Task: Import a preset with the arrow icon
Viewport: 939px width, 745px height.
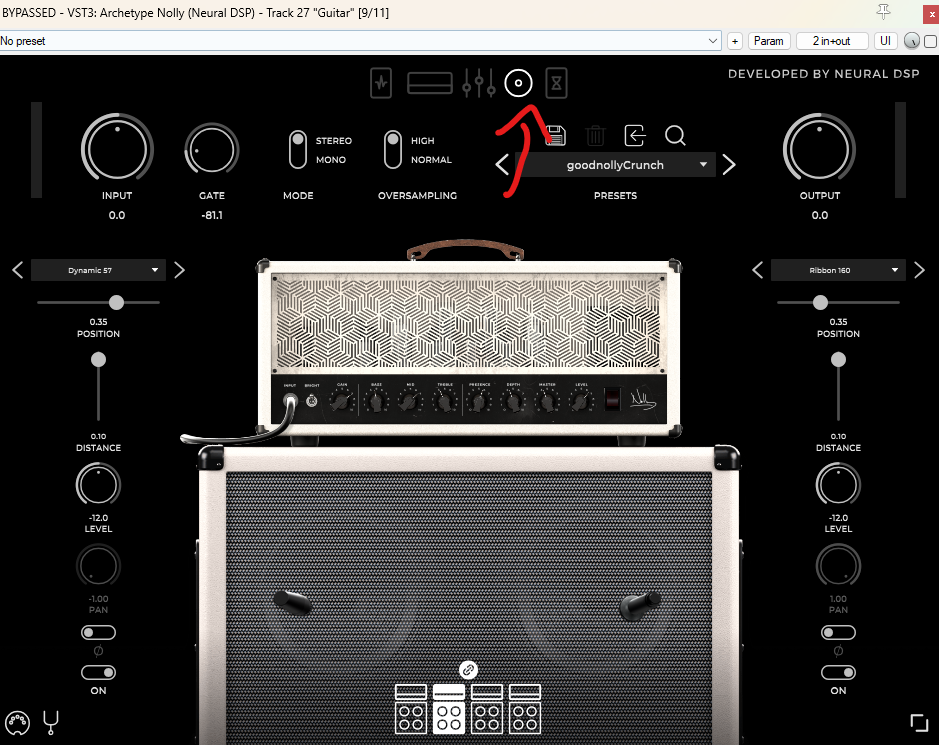Action: pyautogui.click(x=635, y=135)
